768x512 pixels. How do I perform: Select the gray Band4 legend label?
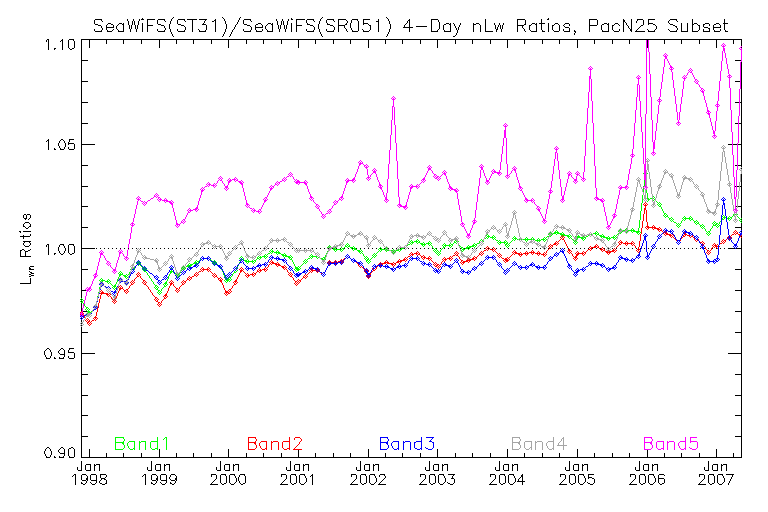[x=539, y=444]
